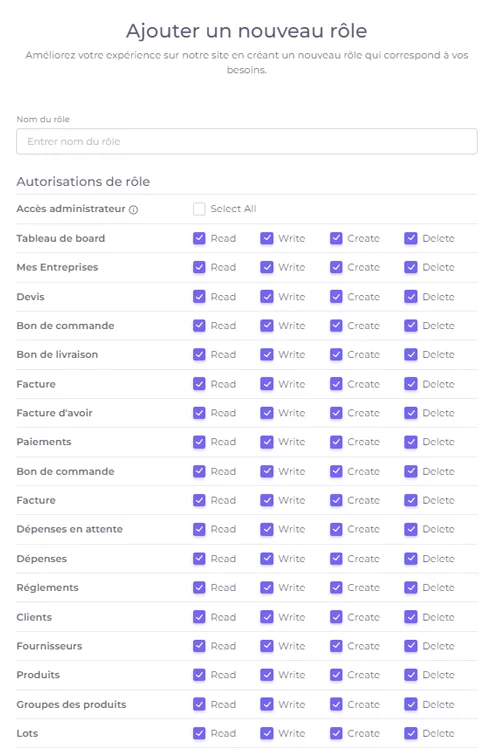Click the role name input field

[x=247, y=141]
